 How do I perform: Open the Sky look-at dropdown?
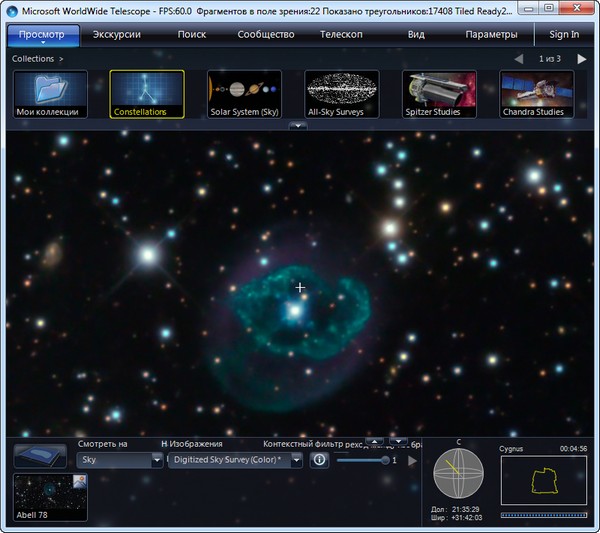pyautogui.click(x=119, y=460)
